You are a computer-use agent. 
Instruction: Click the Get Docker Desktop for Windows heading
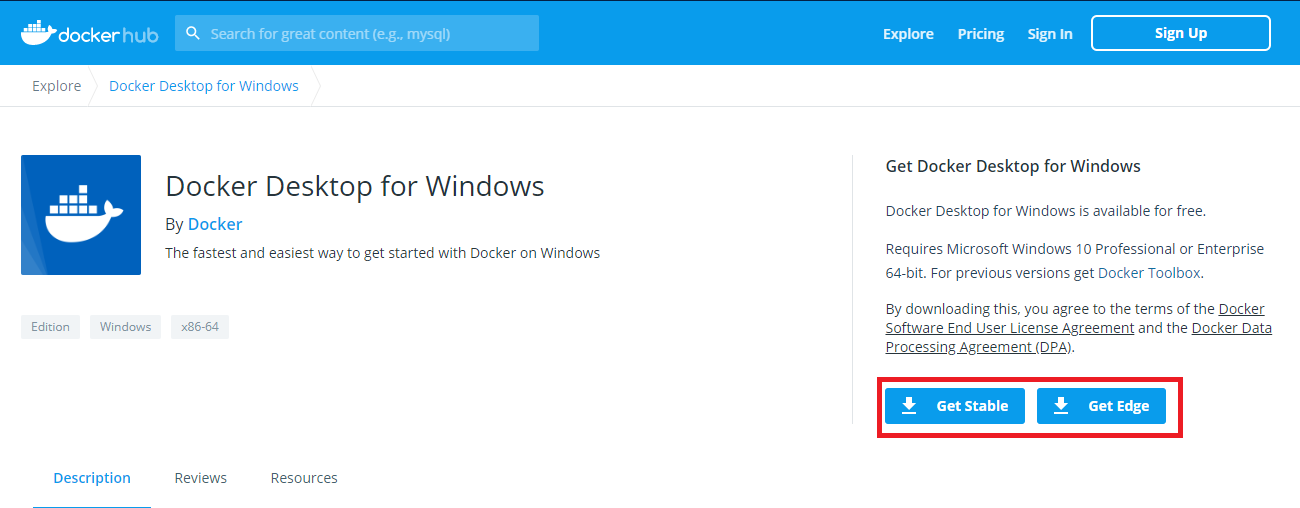(x=1013, y=166)
